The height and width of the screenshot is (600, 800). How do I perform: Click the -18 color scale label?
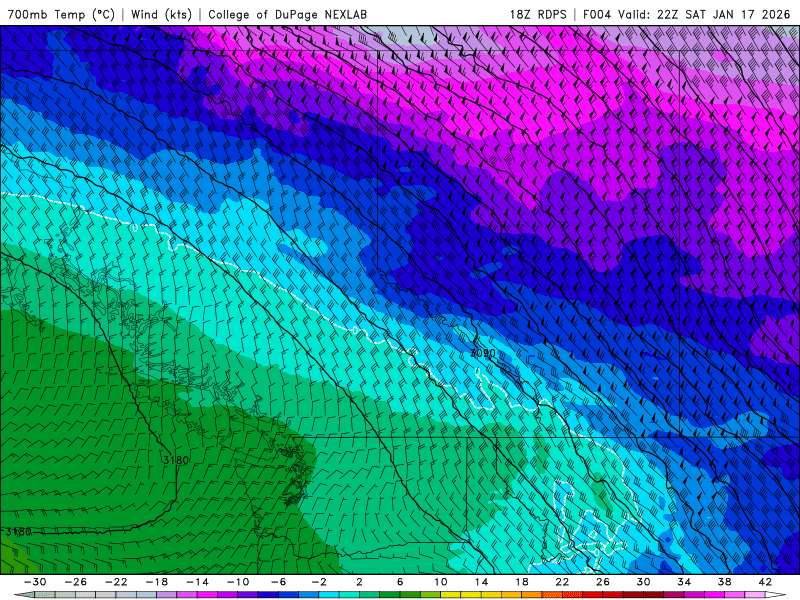(157, 582)
